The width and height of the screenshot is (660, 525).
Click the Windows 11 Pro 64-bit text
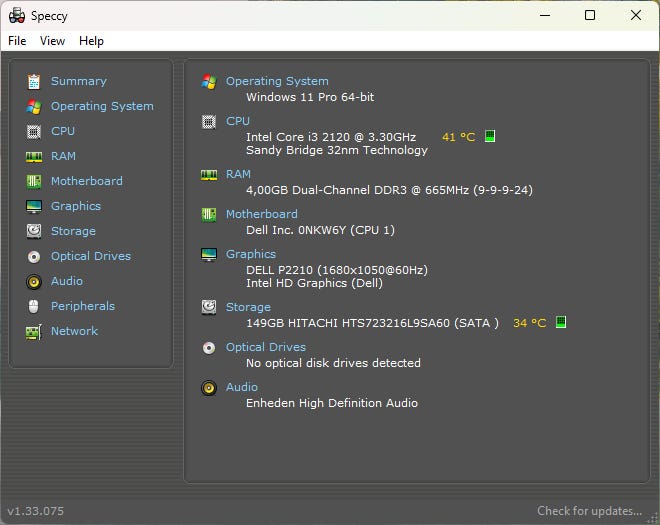[310, 97]
